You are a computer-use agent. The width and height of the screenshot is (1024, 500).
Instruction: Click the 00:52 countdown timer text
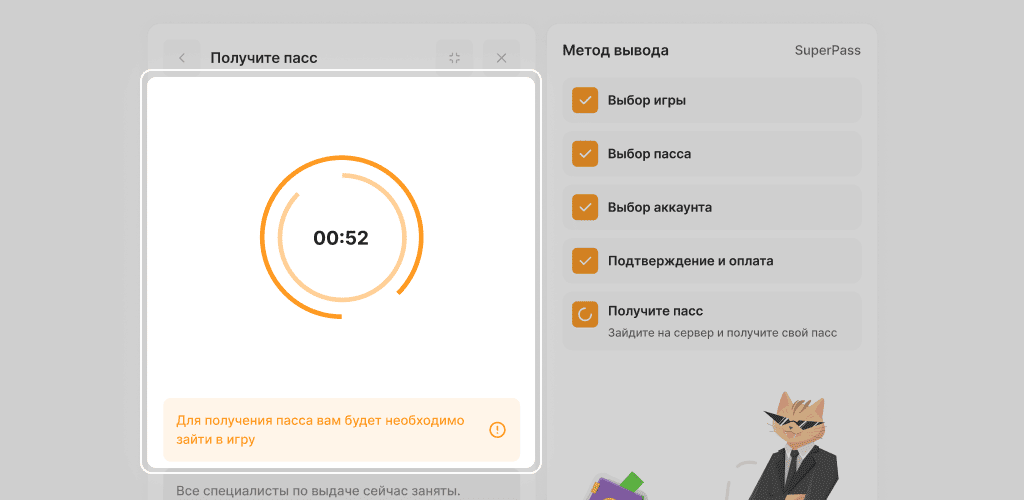click(341, 238)
